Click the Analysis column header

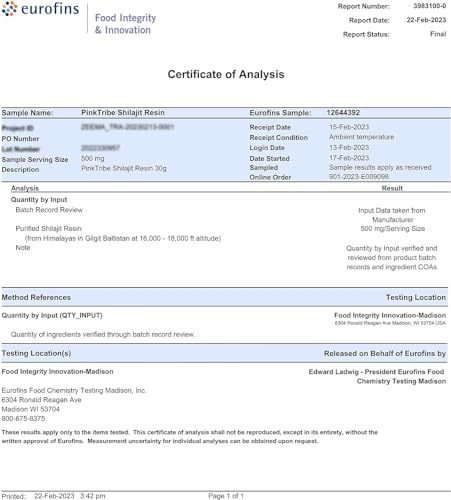click(x=25, y=188)
